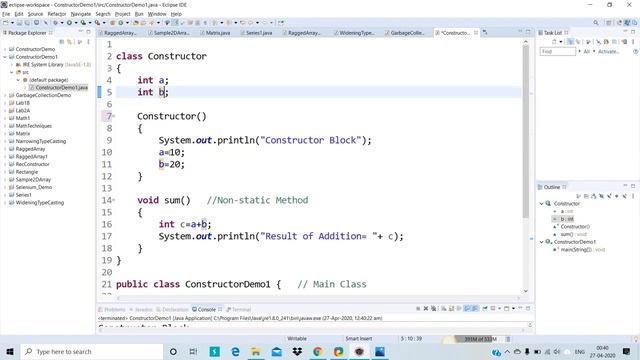The image size is (640, 360).
Task: Open the File menu
Action: click(6, 14)
